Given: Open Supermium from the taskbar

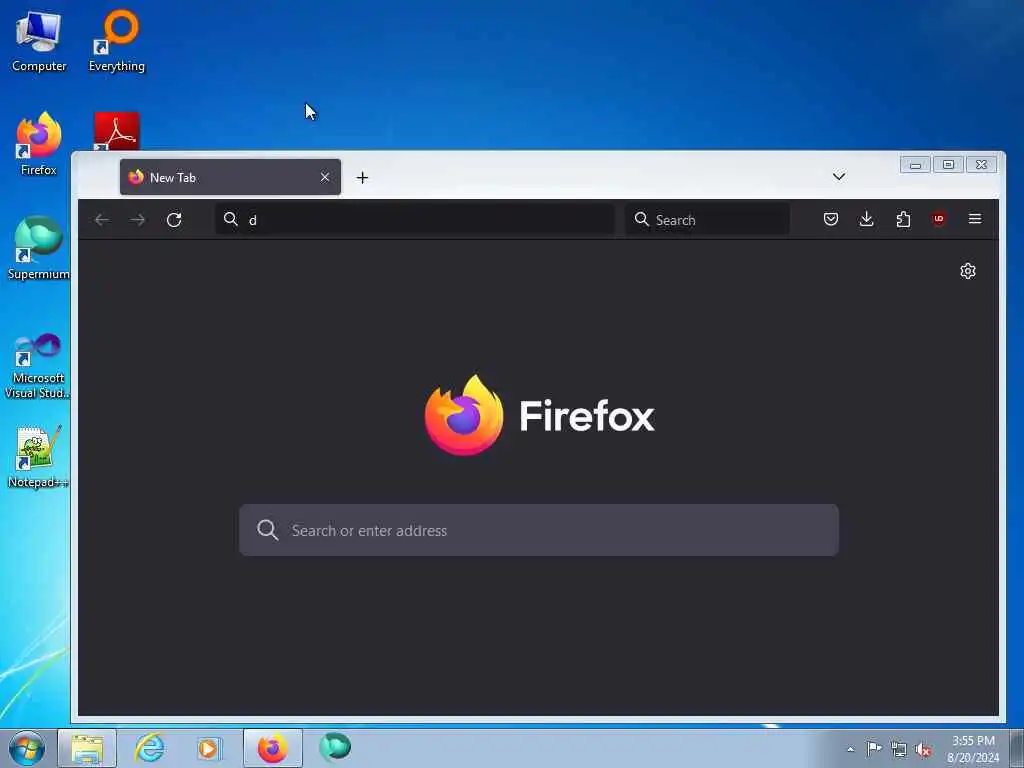Looking at the screenshot, I should point(335,748).
